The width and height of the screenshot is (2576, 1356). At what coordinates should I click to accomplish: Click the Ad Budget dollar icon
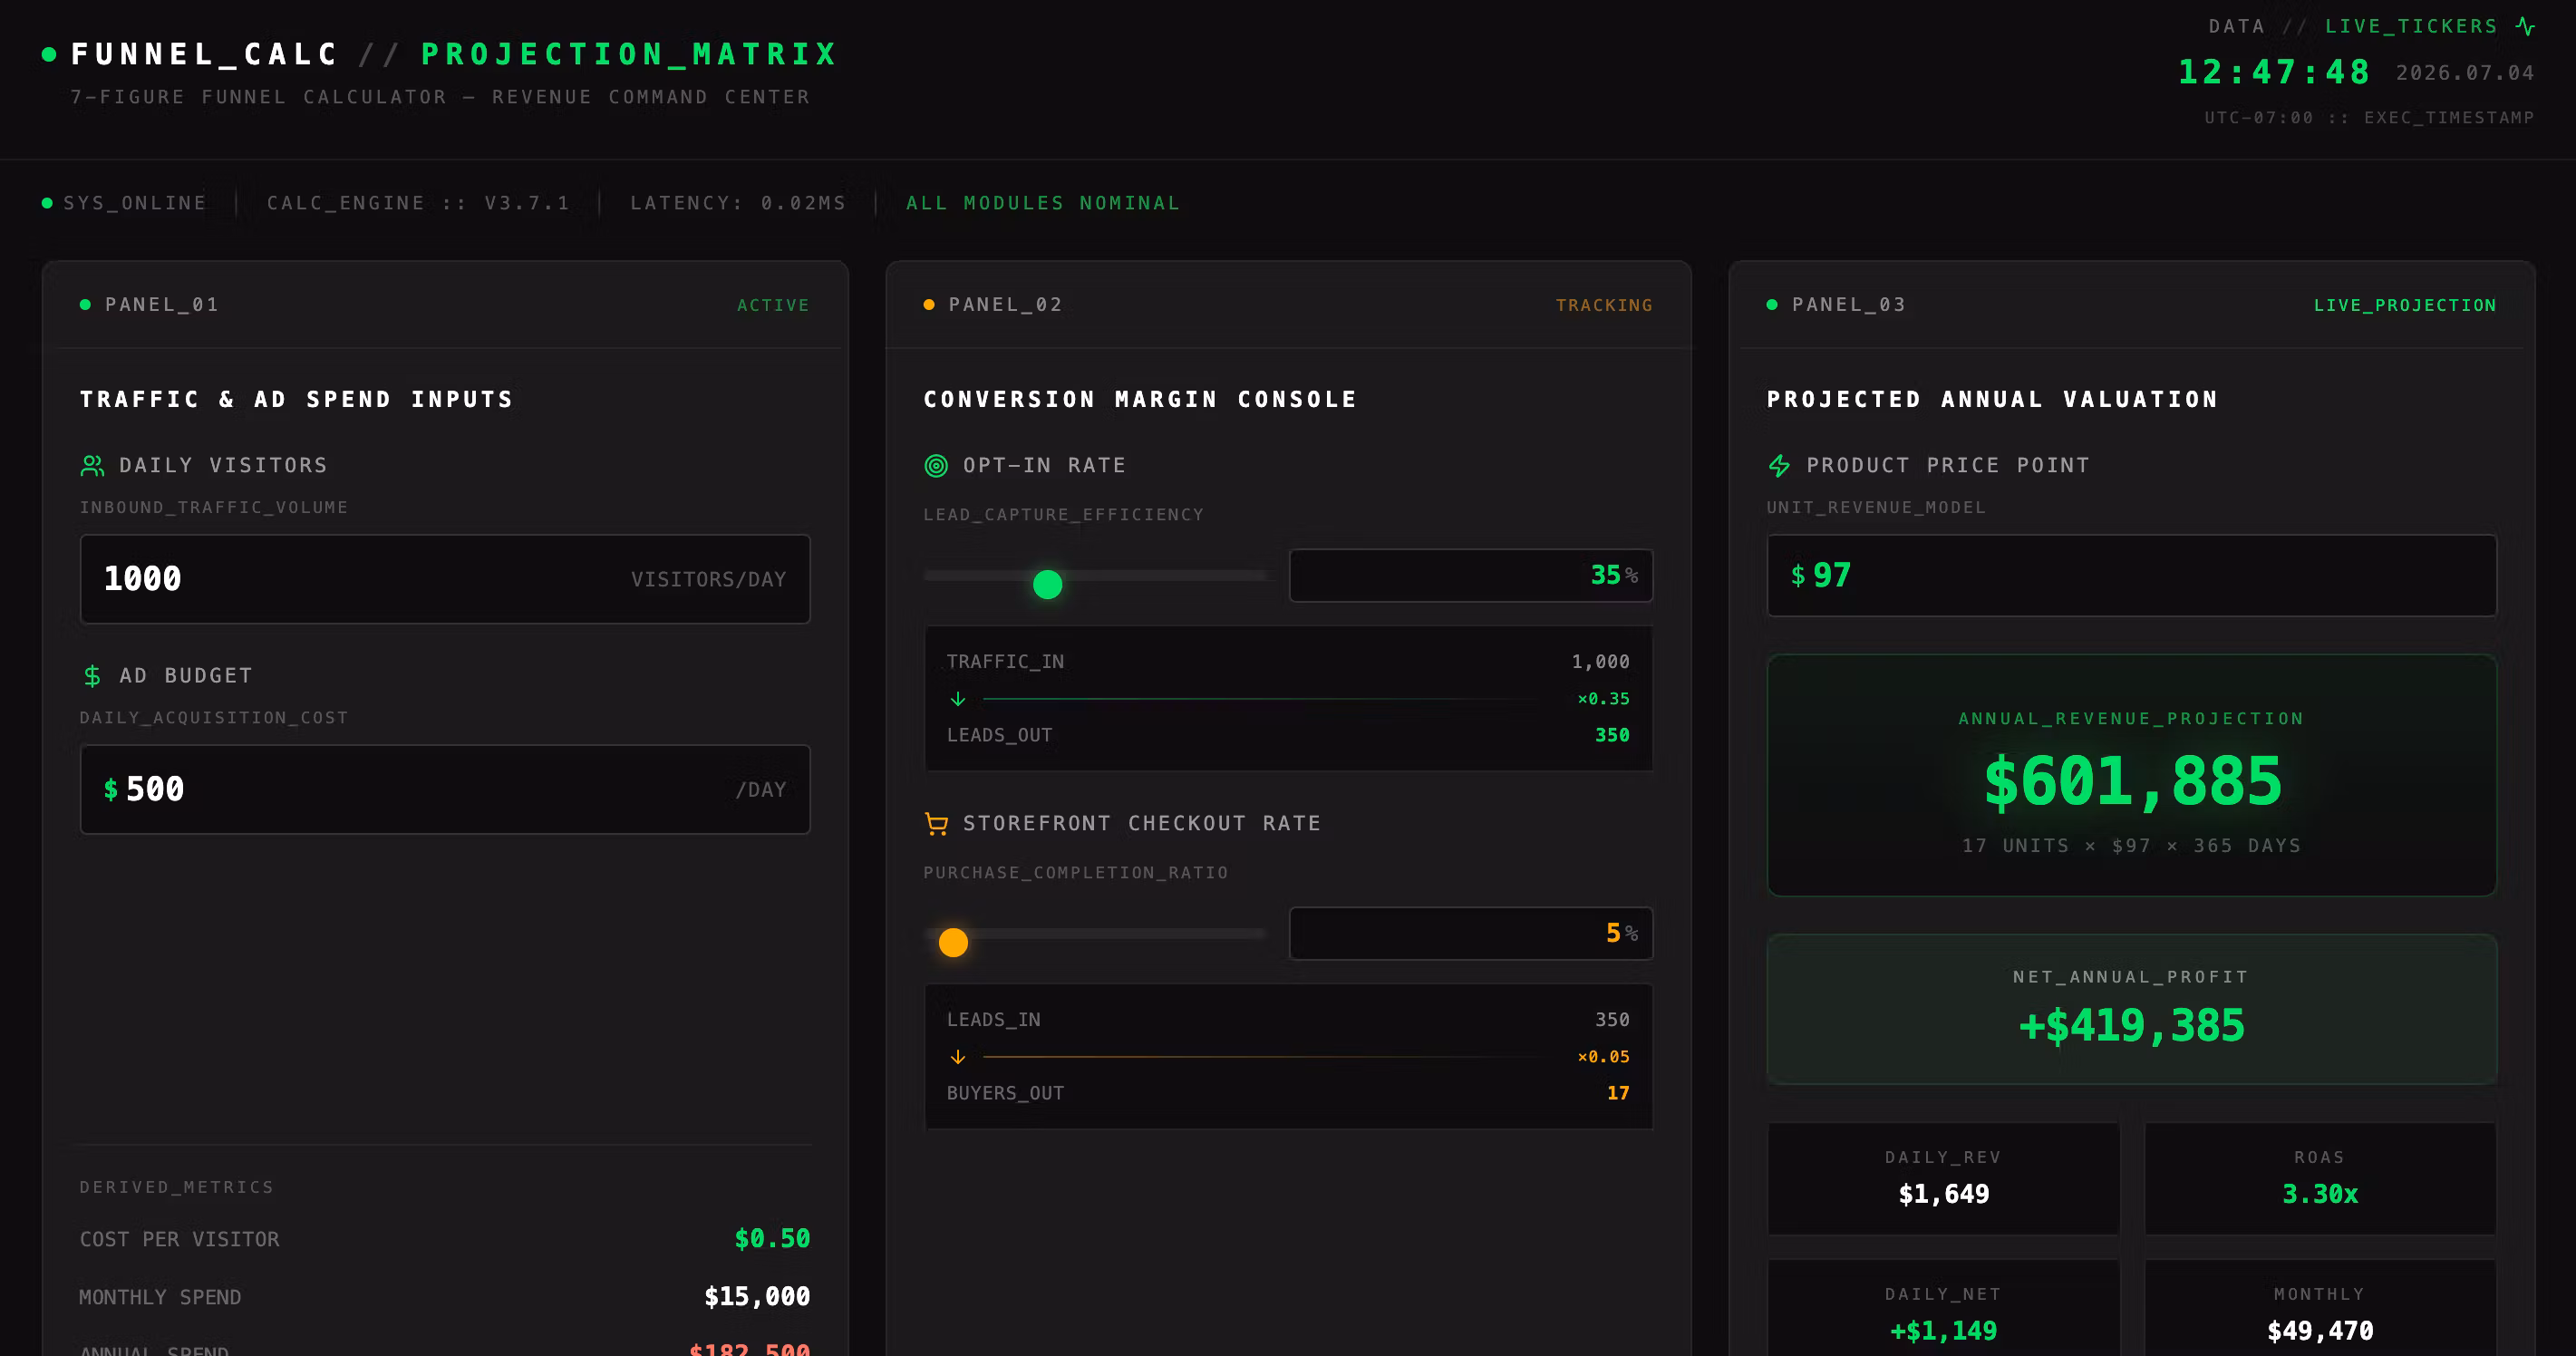pos(92,676)
